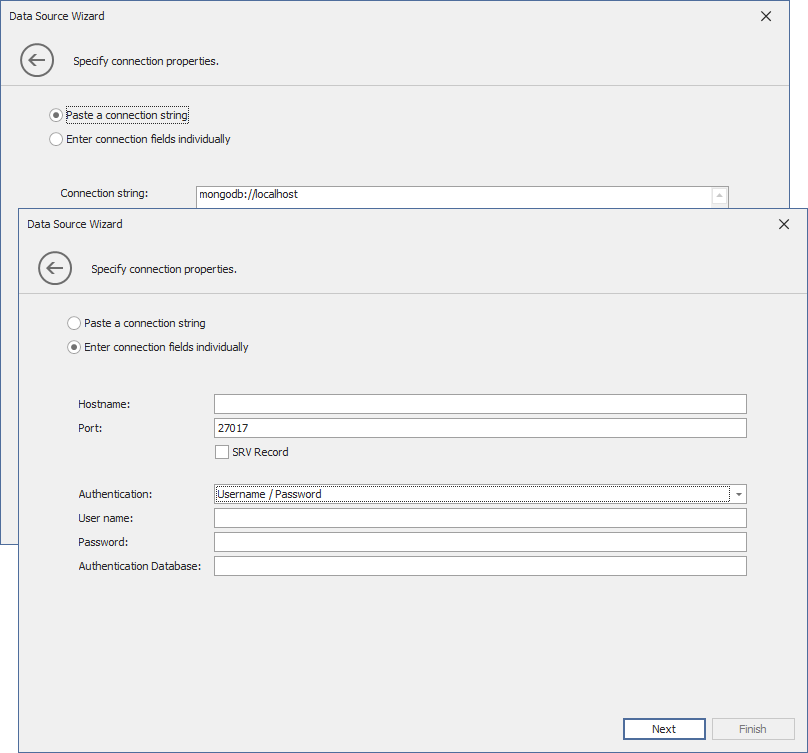Click the back arrow in the front dialog

(55, 268)
